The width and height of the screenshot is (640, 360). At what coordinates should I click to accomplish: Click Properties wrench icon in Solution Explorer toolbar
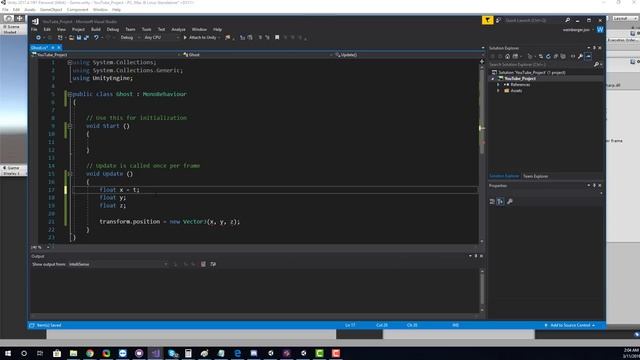[580, 56]
